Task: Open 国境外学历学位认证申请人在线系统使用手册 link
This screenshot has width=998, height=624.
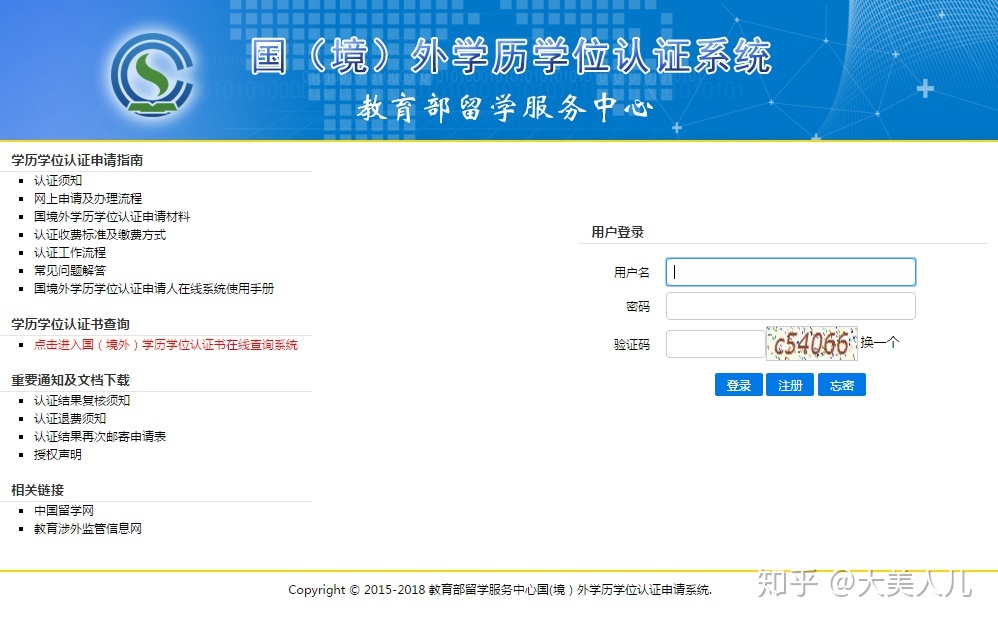Action: tap(154, 288)
